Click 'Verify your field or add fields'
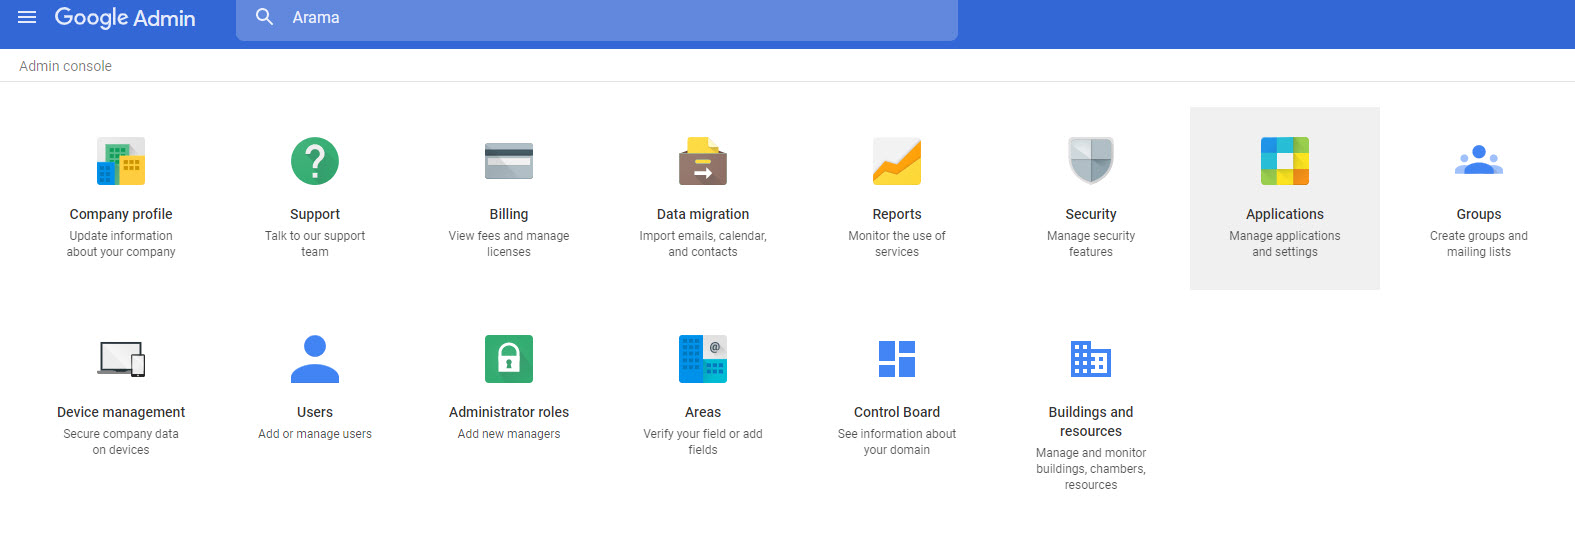The image size is (1575, 547). pyautogui.click(x=703, y=442)
